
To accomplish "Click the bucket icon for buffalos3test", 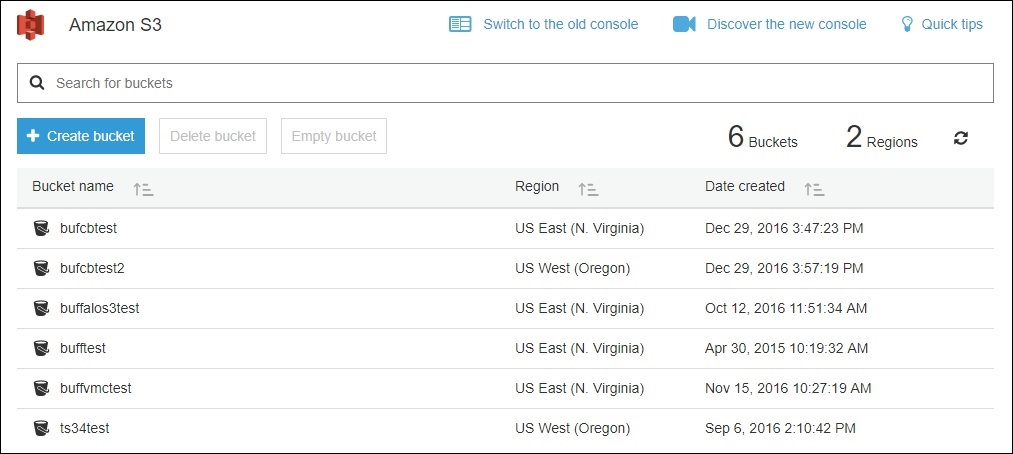I will click(41, 308).
